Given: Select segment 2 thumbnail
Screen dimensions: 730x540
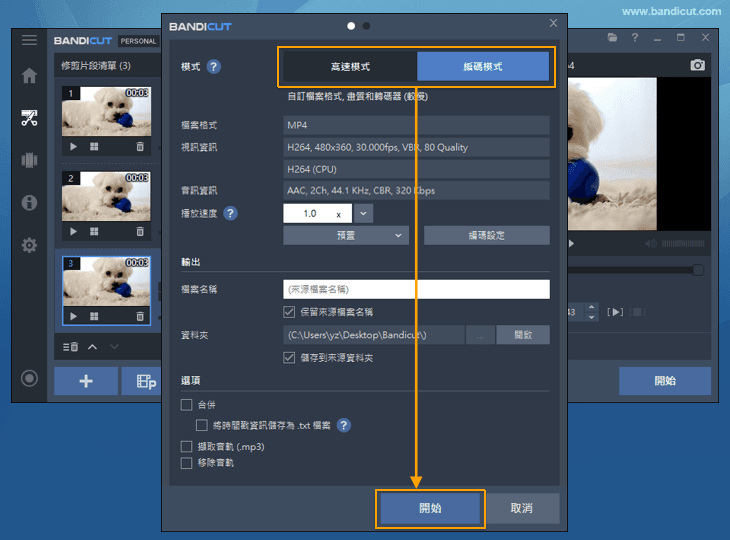Looking at the screenshot, I should pos(107,196).
